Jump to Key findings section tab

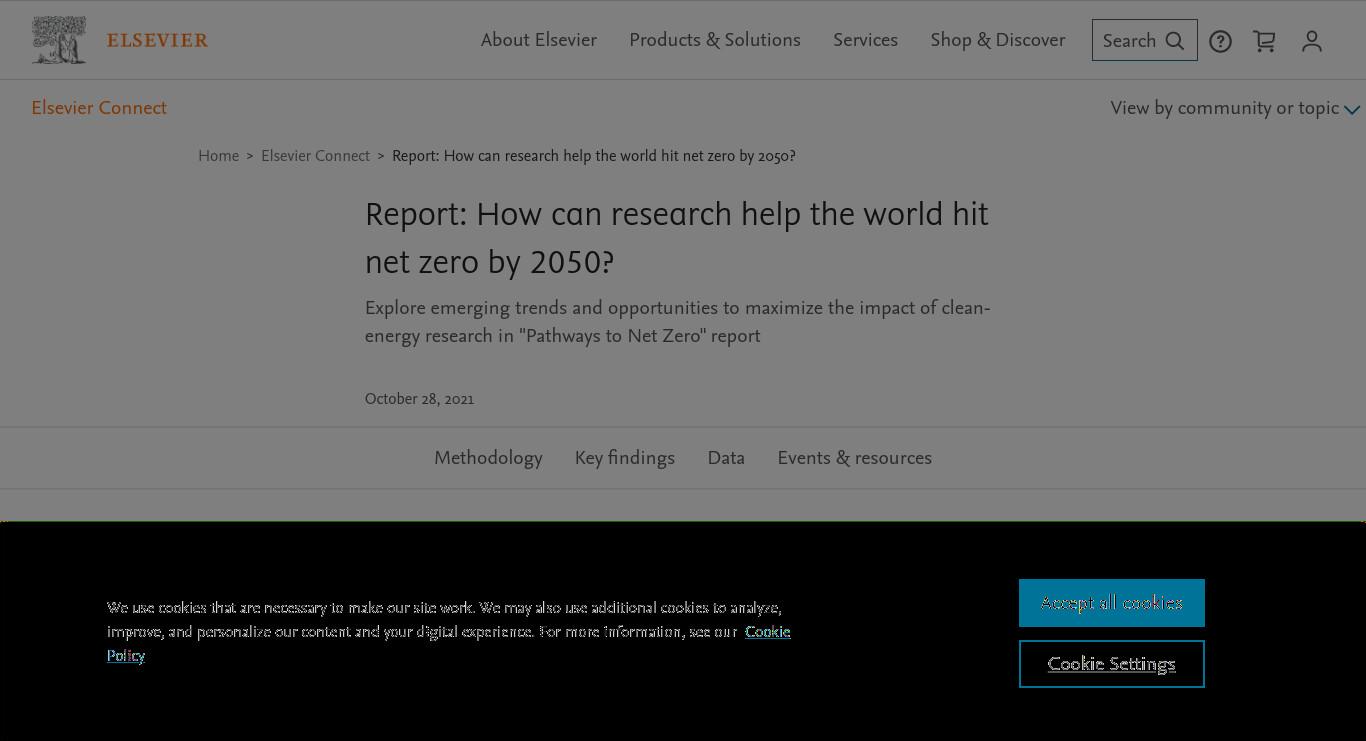[625, 458]
